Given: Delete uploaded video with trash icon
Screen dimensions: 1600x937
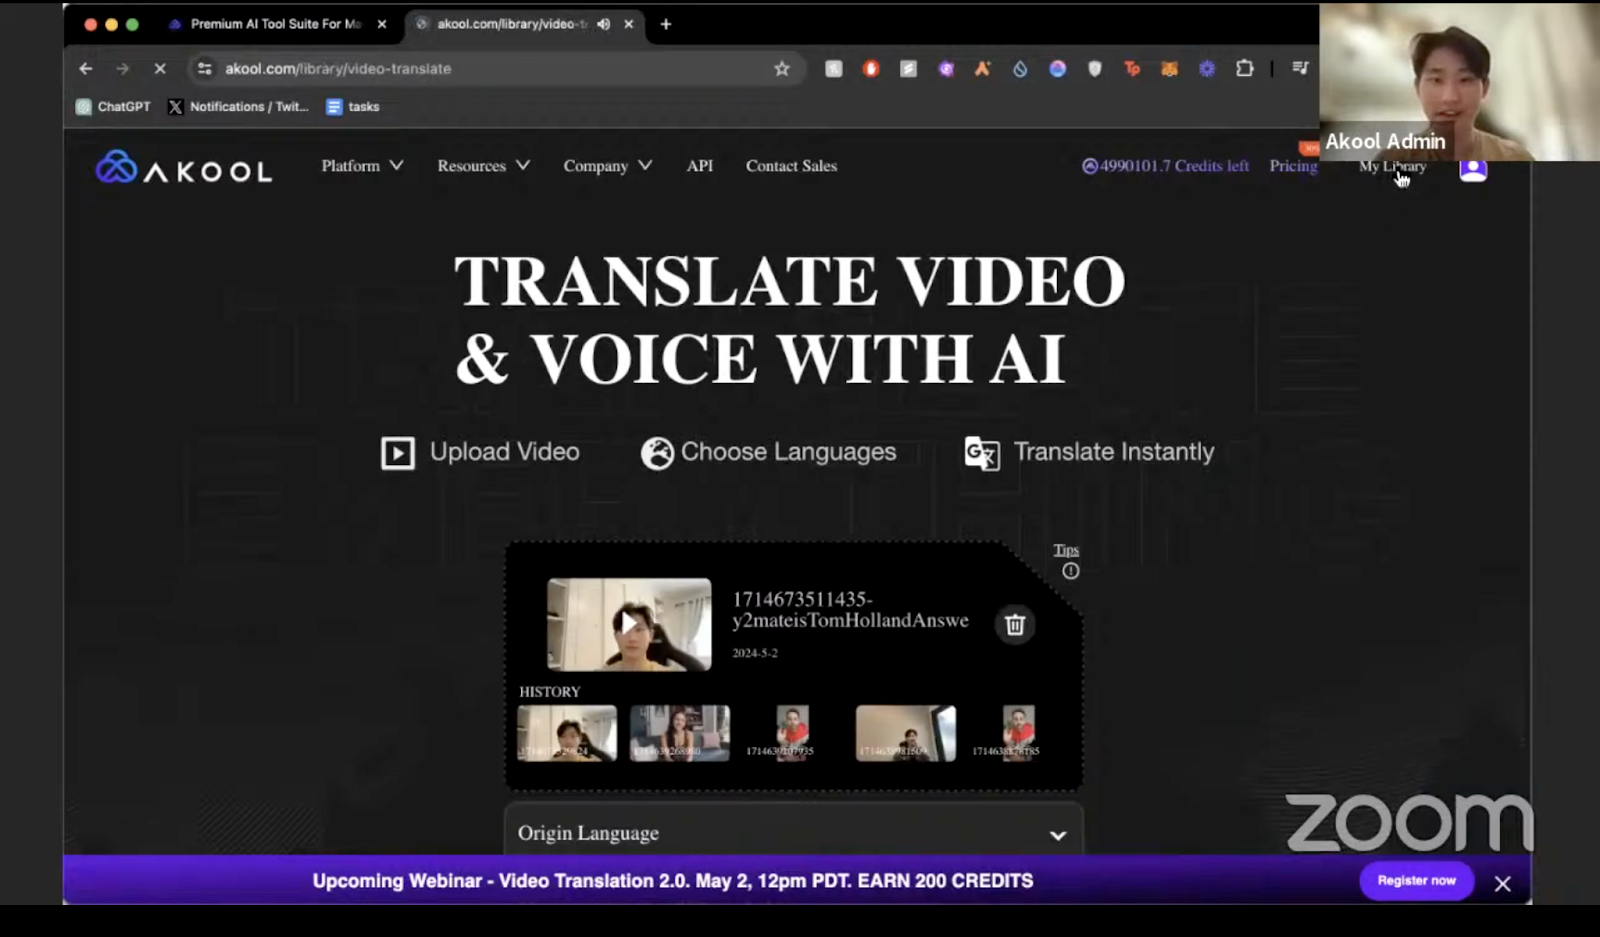Looking at the screenshot, I should [x=1015, y=625].
